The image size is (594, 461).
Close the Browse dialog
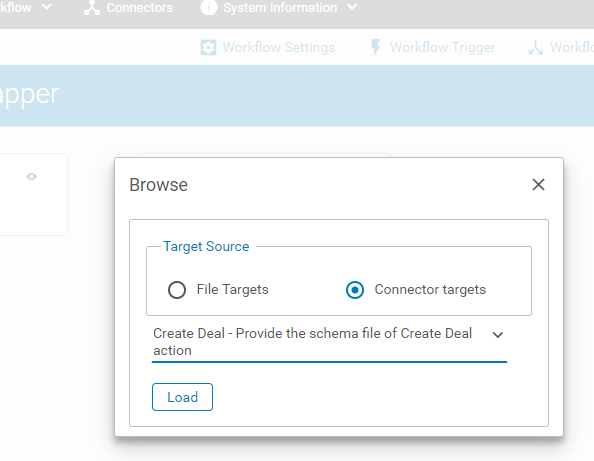[538, 185]
